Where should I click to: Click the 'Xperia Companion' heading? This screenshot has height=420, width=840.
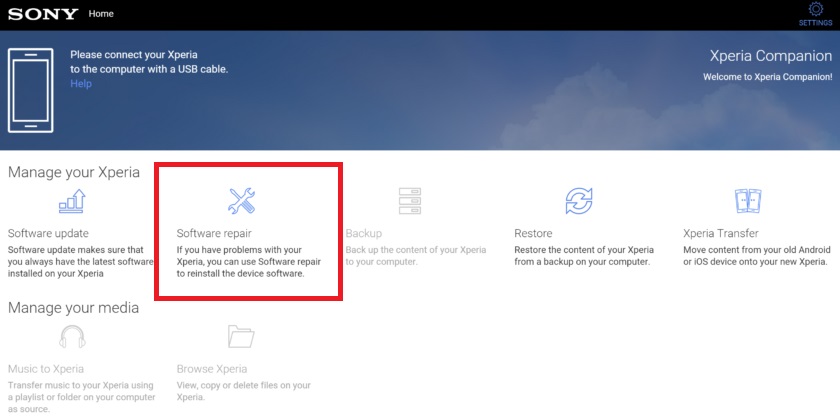coord(771,56)
